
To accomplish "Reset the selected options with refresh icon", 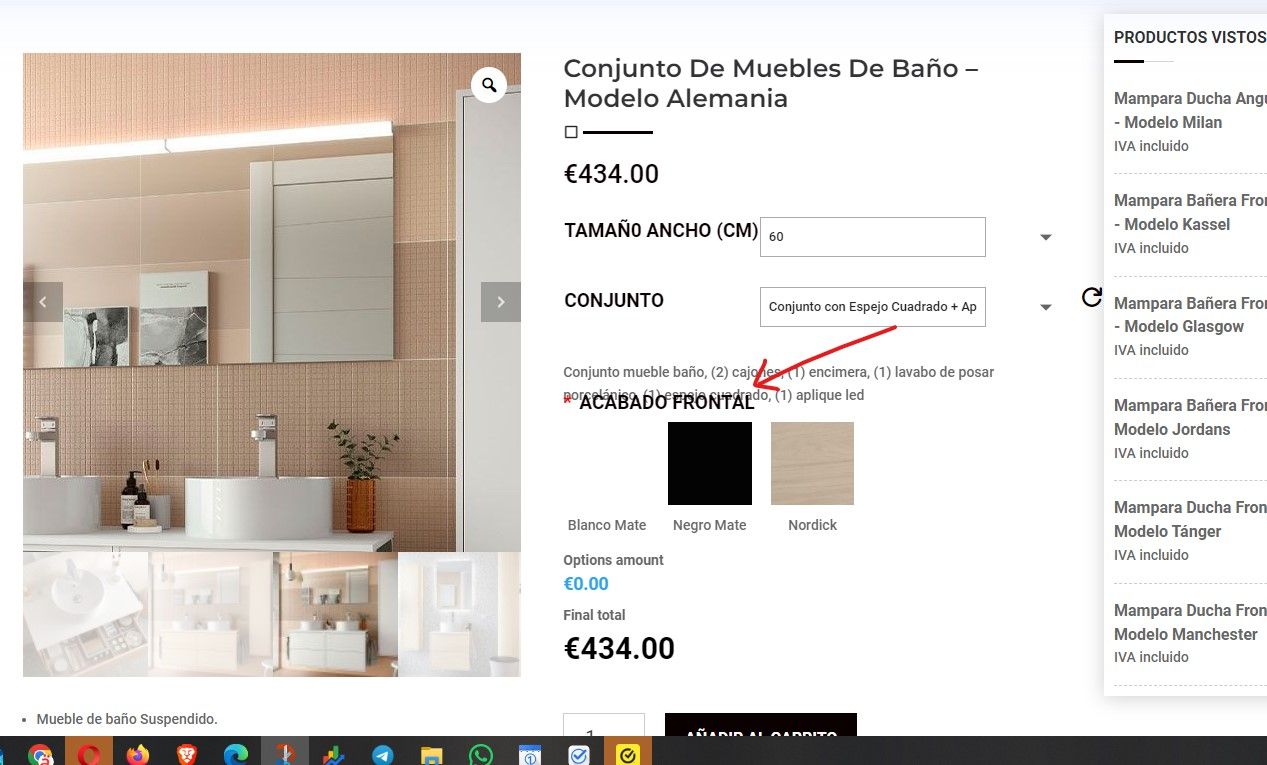I will point(1092,297).
